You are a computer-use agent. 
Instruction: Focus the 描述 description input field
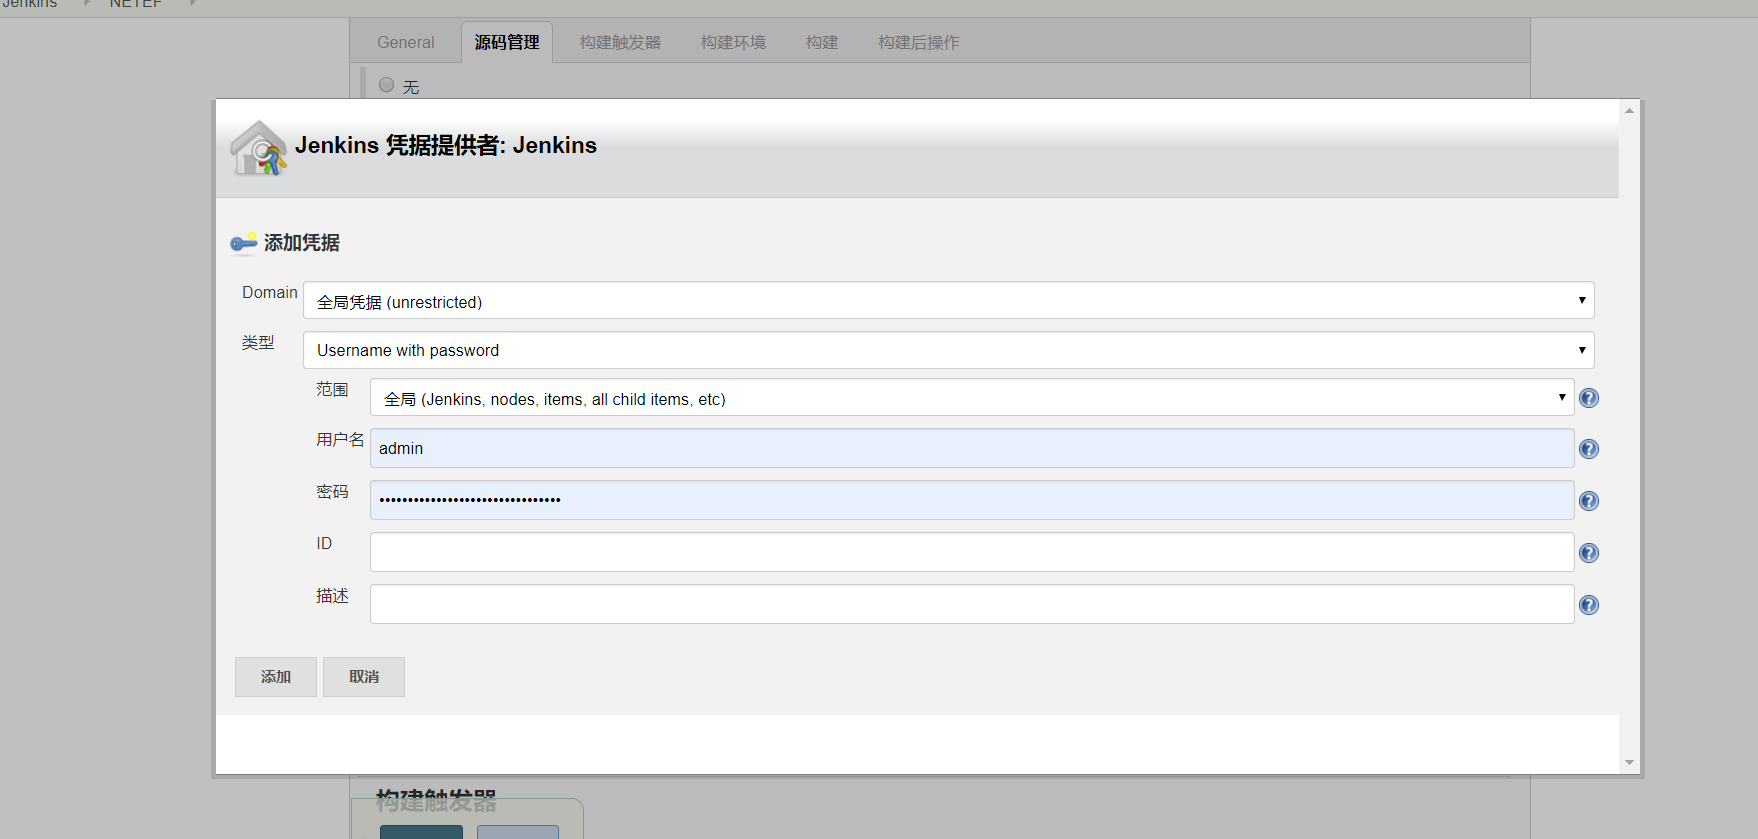[x=972, y=604]
